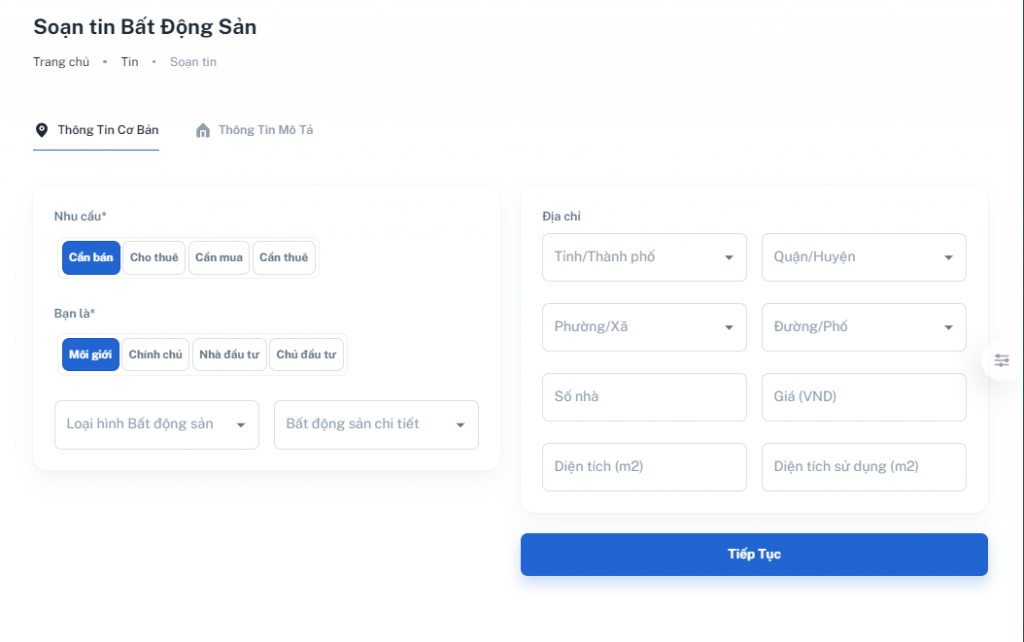Go to Tin breadcrumb link
The width and height of the screenshot is (1024, 642).
coord(129,62)
